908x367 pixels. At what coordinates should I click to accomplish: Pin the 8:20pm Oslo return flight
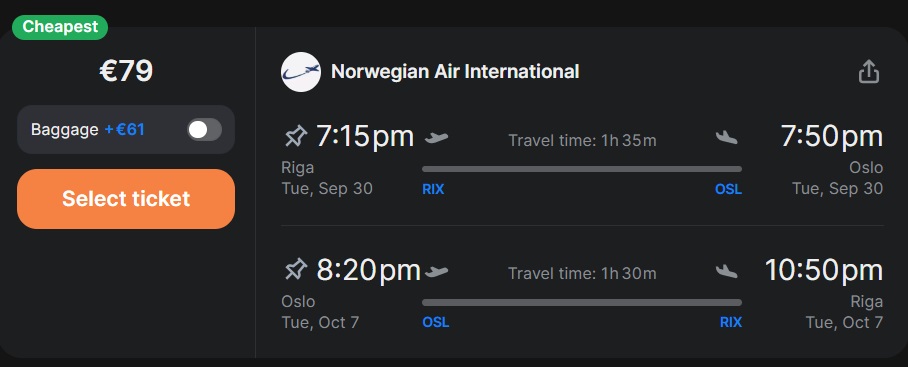[295, 270]
